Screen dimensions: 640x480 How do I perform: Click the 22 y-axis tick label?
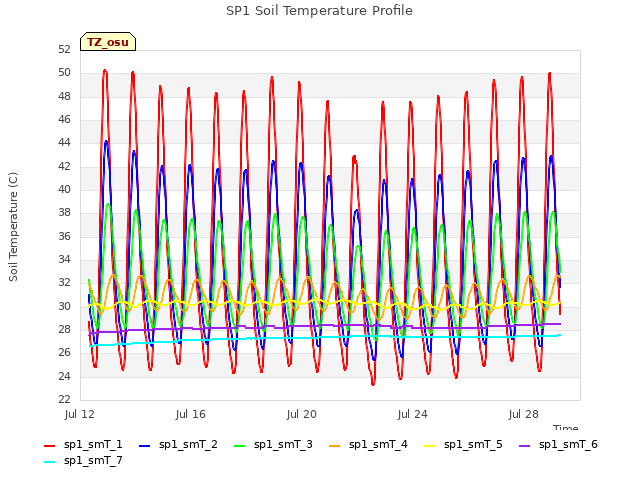click(64, 399)
